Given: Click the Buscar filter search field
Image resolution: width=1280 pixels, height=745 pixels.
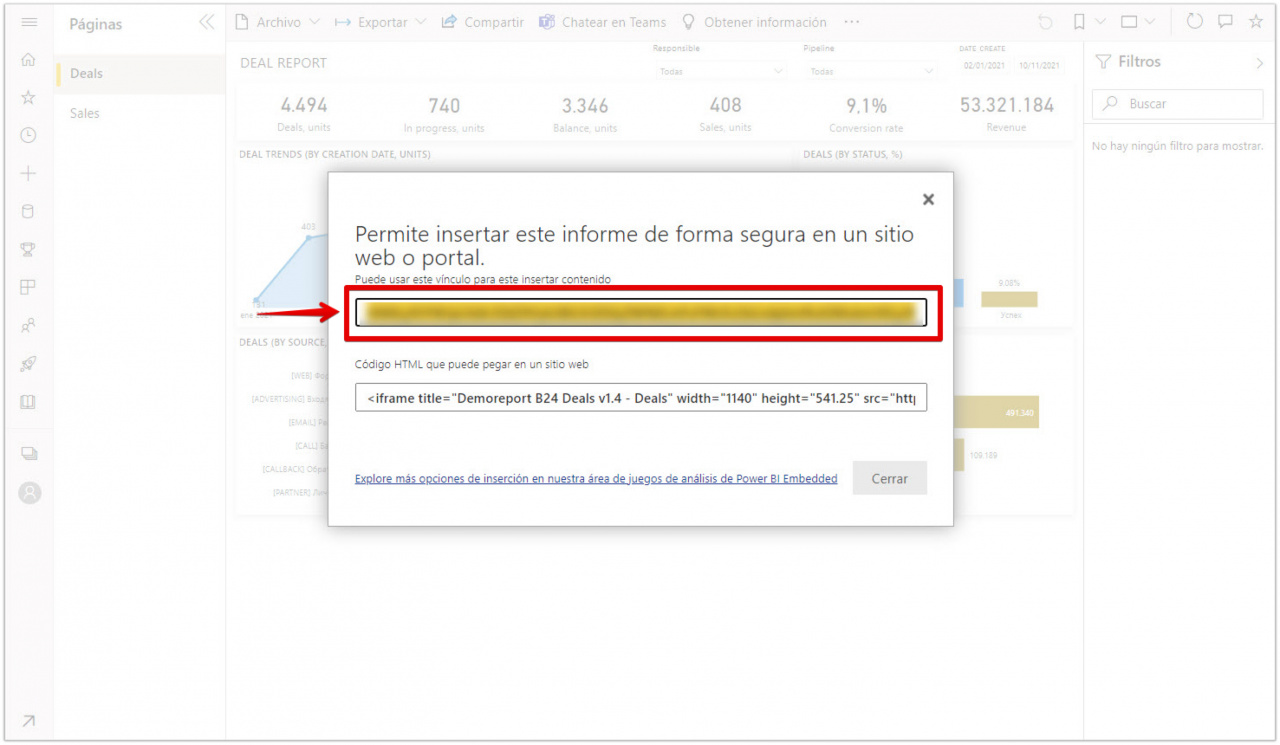Looking at the screenshot, I should (1178, 104).
